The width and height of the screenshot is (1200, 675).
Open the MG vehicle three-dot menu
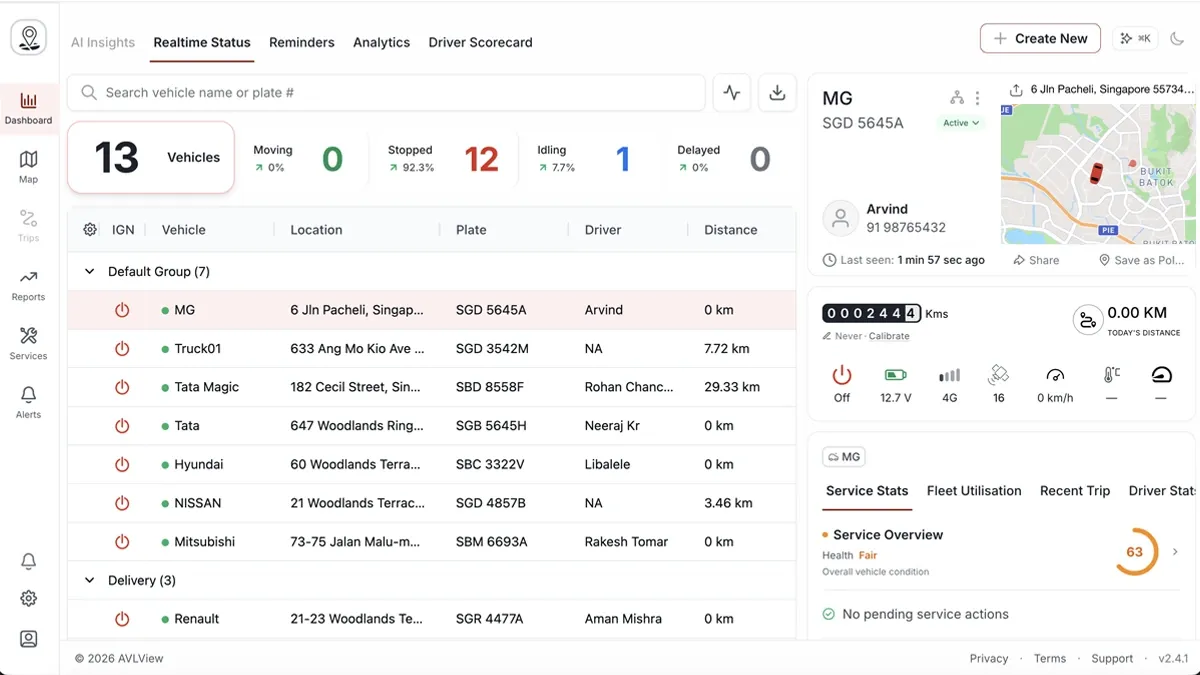pos(978,98)
